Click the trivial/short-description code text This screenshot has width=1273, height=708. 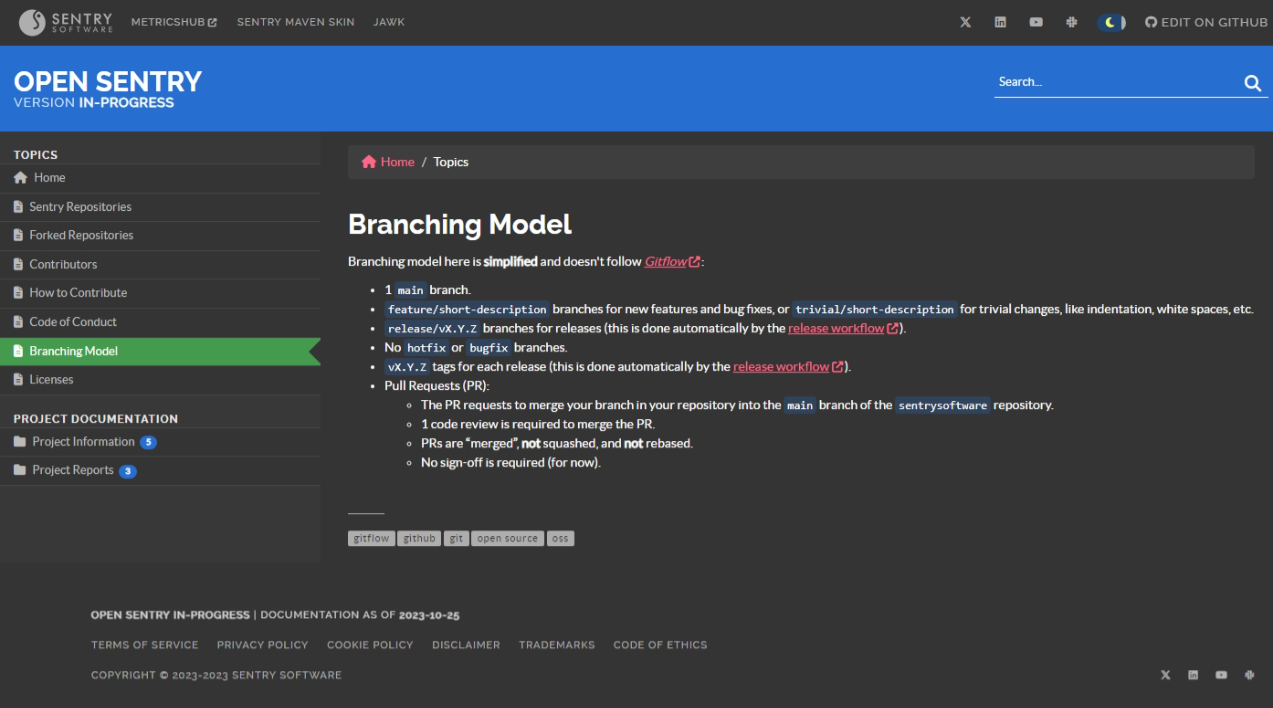click(875, 309)
